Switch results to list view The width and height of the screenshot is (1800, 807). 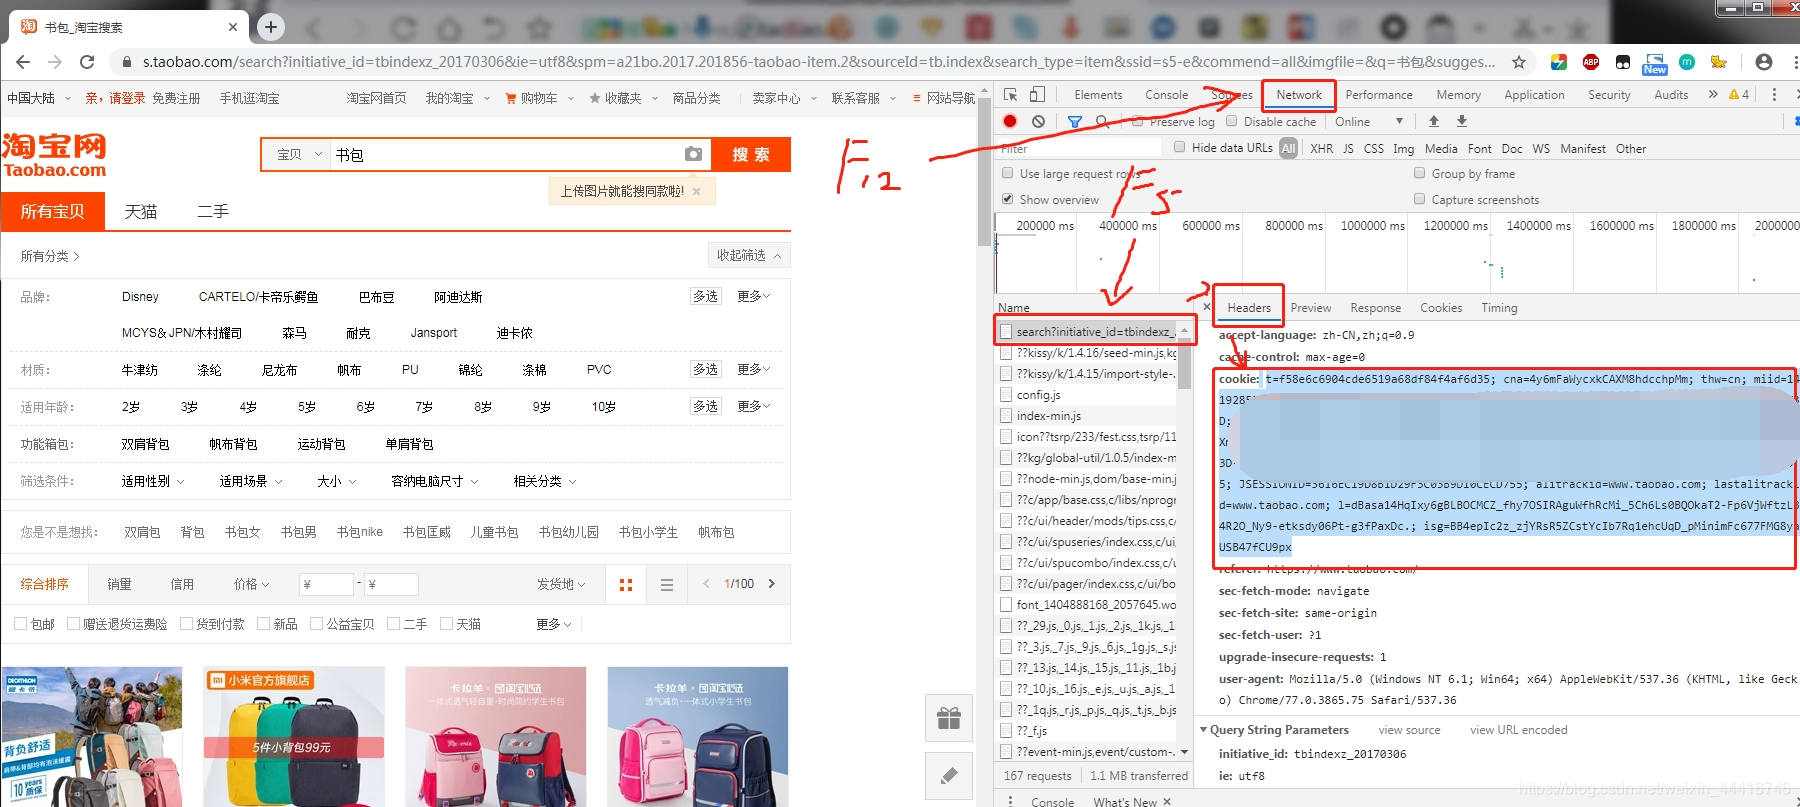[x=667, y=585]
